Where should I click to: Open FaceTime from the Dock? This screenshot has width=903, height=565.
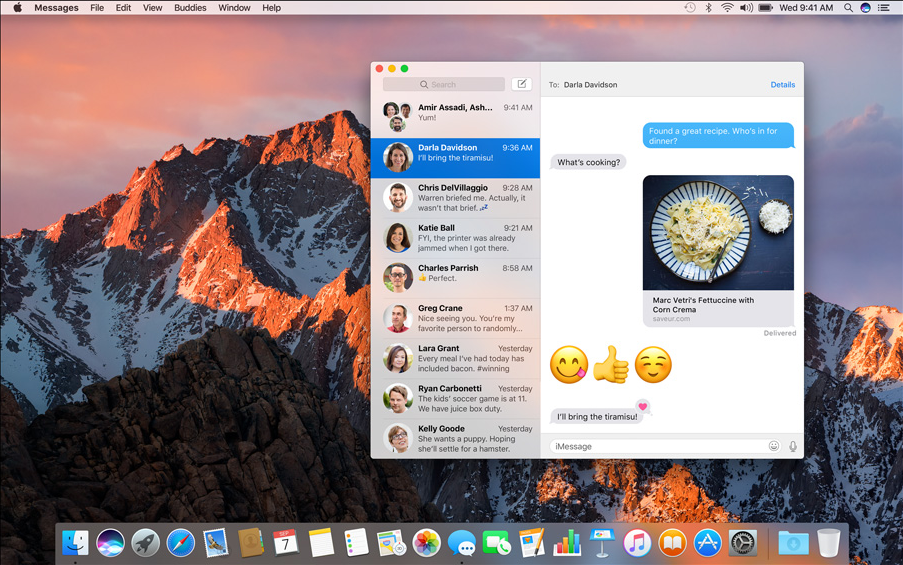click(x=496, y=542)
